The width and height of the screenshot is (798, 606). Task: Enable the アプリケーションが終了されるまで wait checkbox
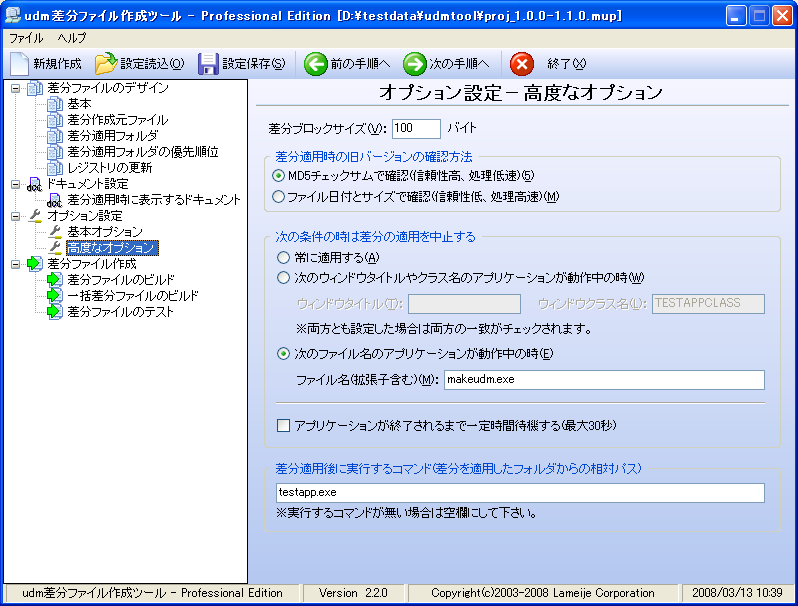click(x=283, y=425)
